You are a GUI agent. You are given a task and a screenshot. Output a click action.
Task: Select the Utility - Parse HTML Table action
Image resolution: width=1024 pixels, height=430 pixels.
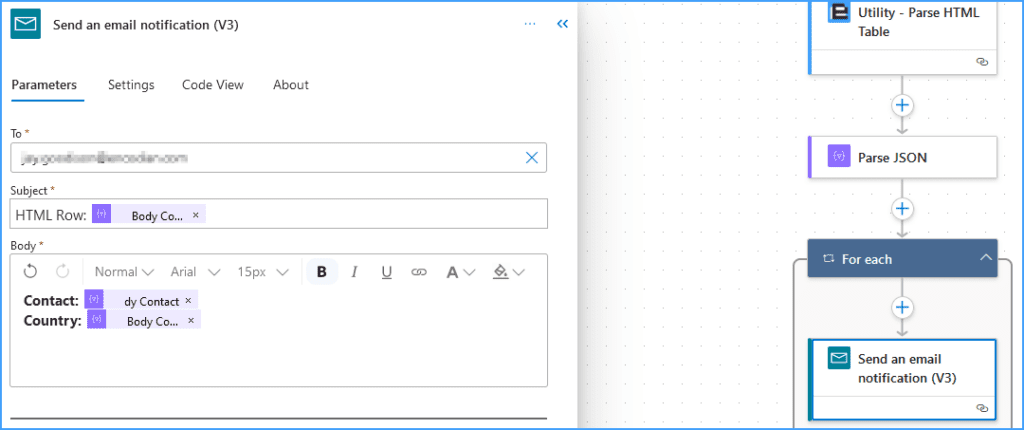click(903, 37)
